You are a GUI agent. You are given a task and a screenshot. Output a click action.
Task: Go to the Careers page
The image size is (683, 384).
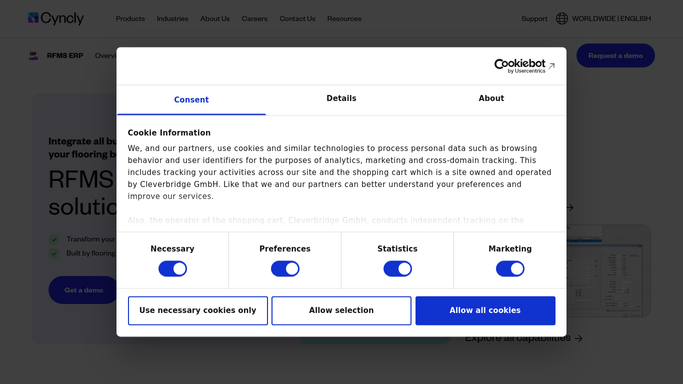click(x=254, y=19)
